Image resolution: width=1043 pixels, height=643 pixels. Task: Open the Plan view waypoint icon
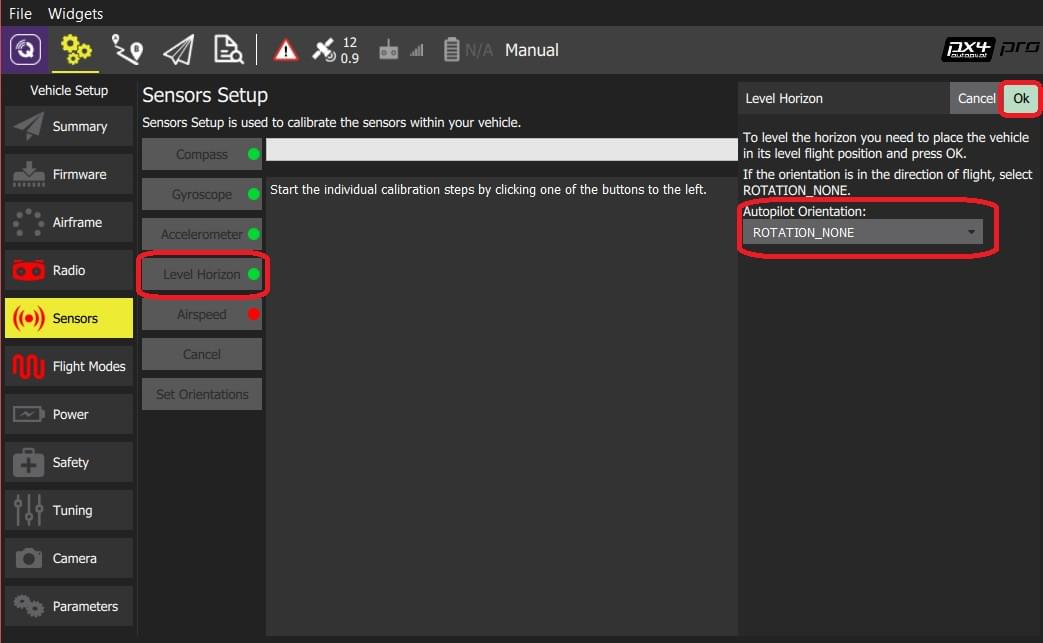pyautogui.click(x=127, y=50)
